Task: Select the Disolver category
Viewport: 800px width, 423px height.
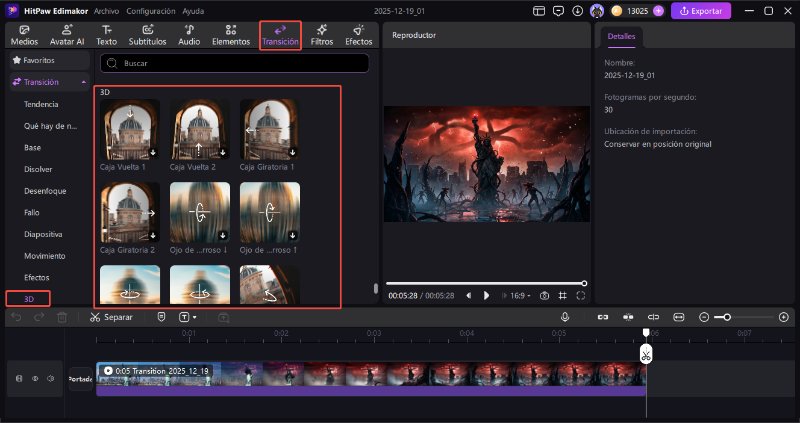Action: (38, 169)
